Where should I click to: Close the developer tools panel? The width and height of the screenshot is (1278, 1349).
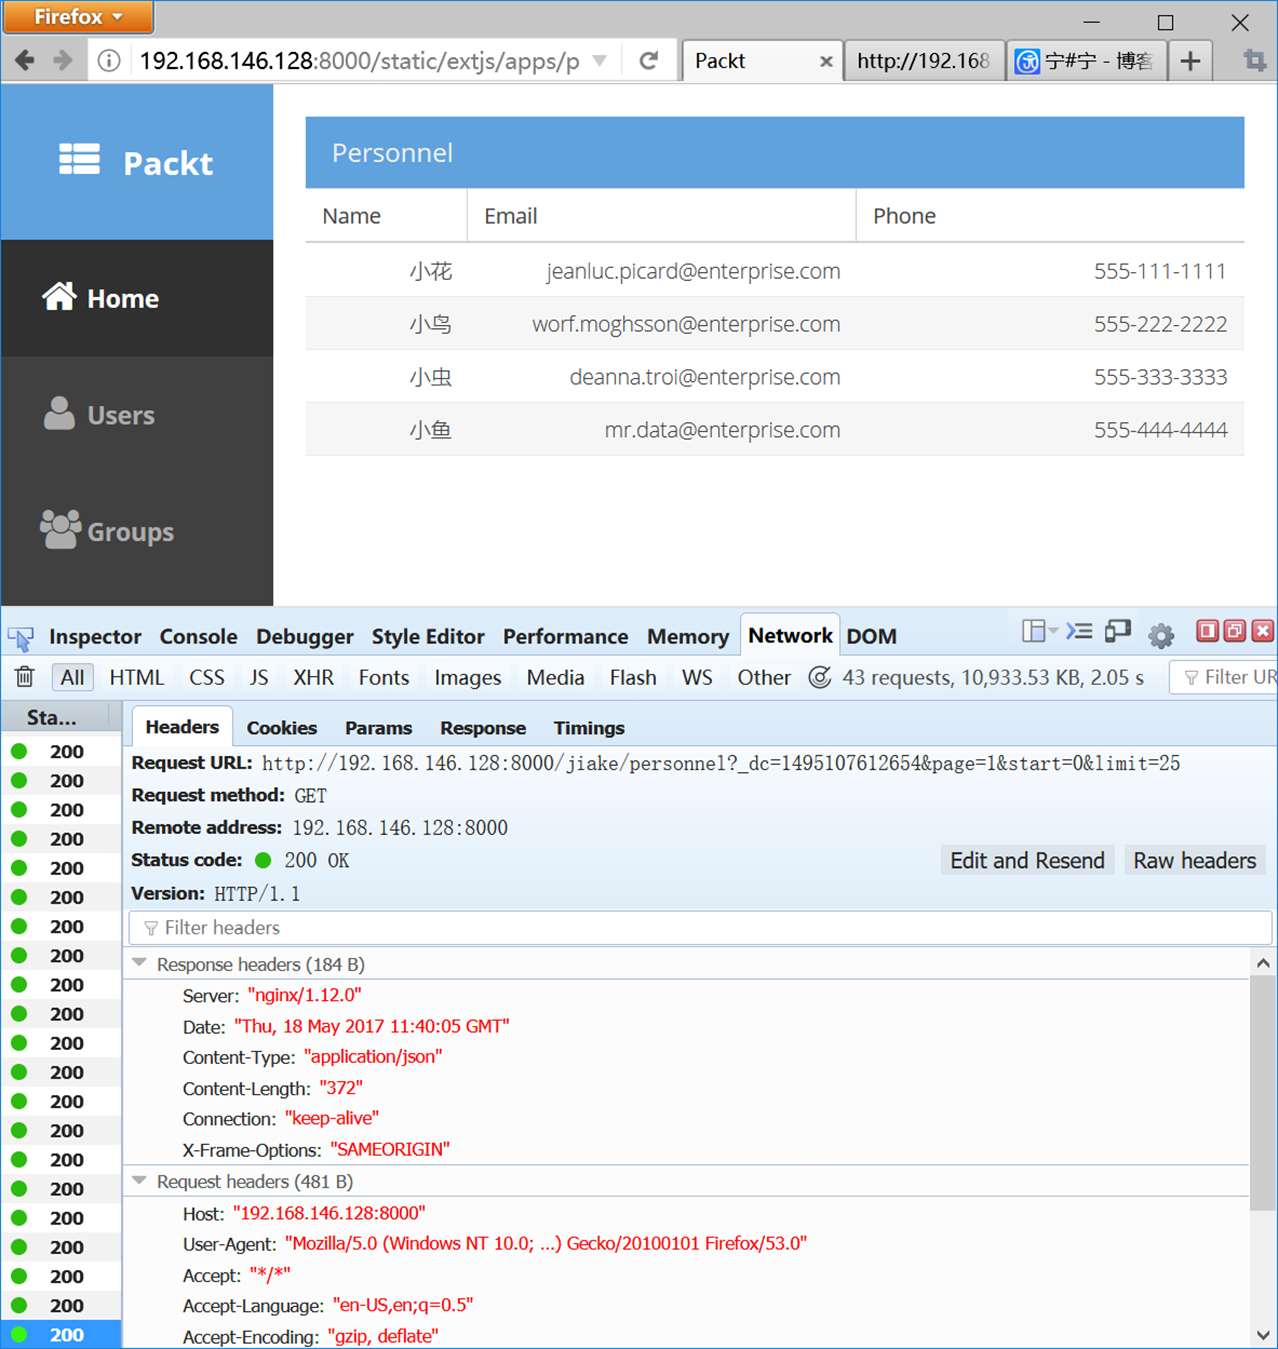(x=1263, y=630)
